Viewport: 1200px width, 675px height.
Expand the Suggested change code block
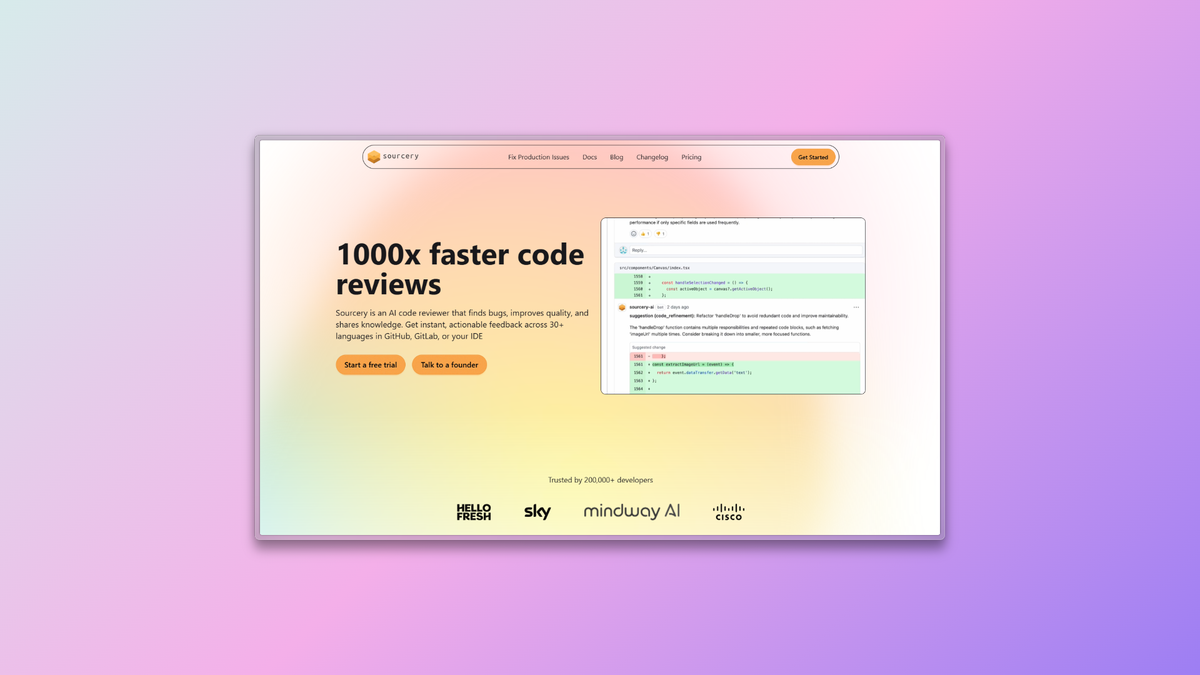click(648, 347)
